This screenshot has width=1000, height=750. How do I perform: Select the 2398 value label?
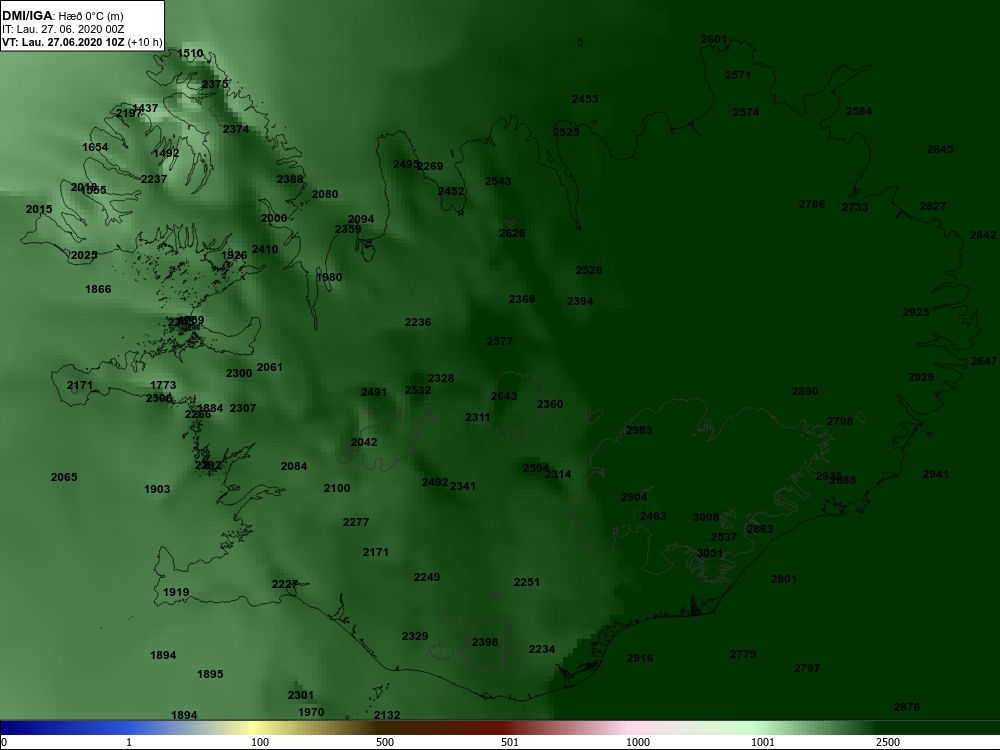(485, 643)
